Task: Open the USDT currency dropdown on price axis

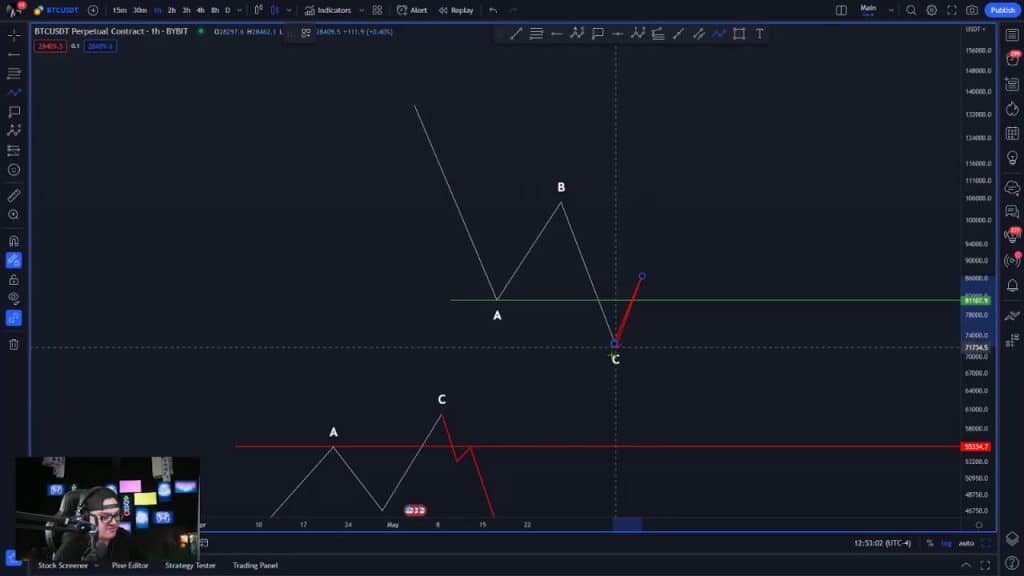Action: pyautogui.click(x=976, y=29)
